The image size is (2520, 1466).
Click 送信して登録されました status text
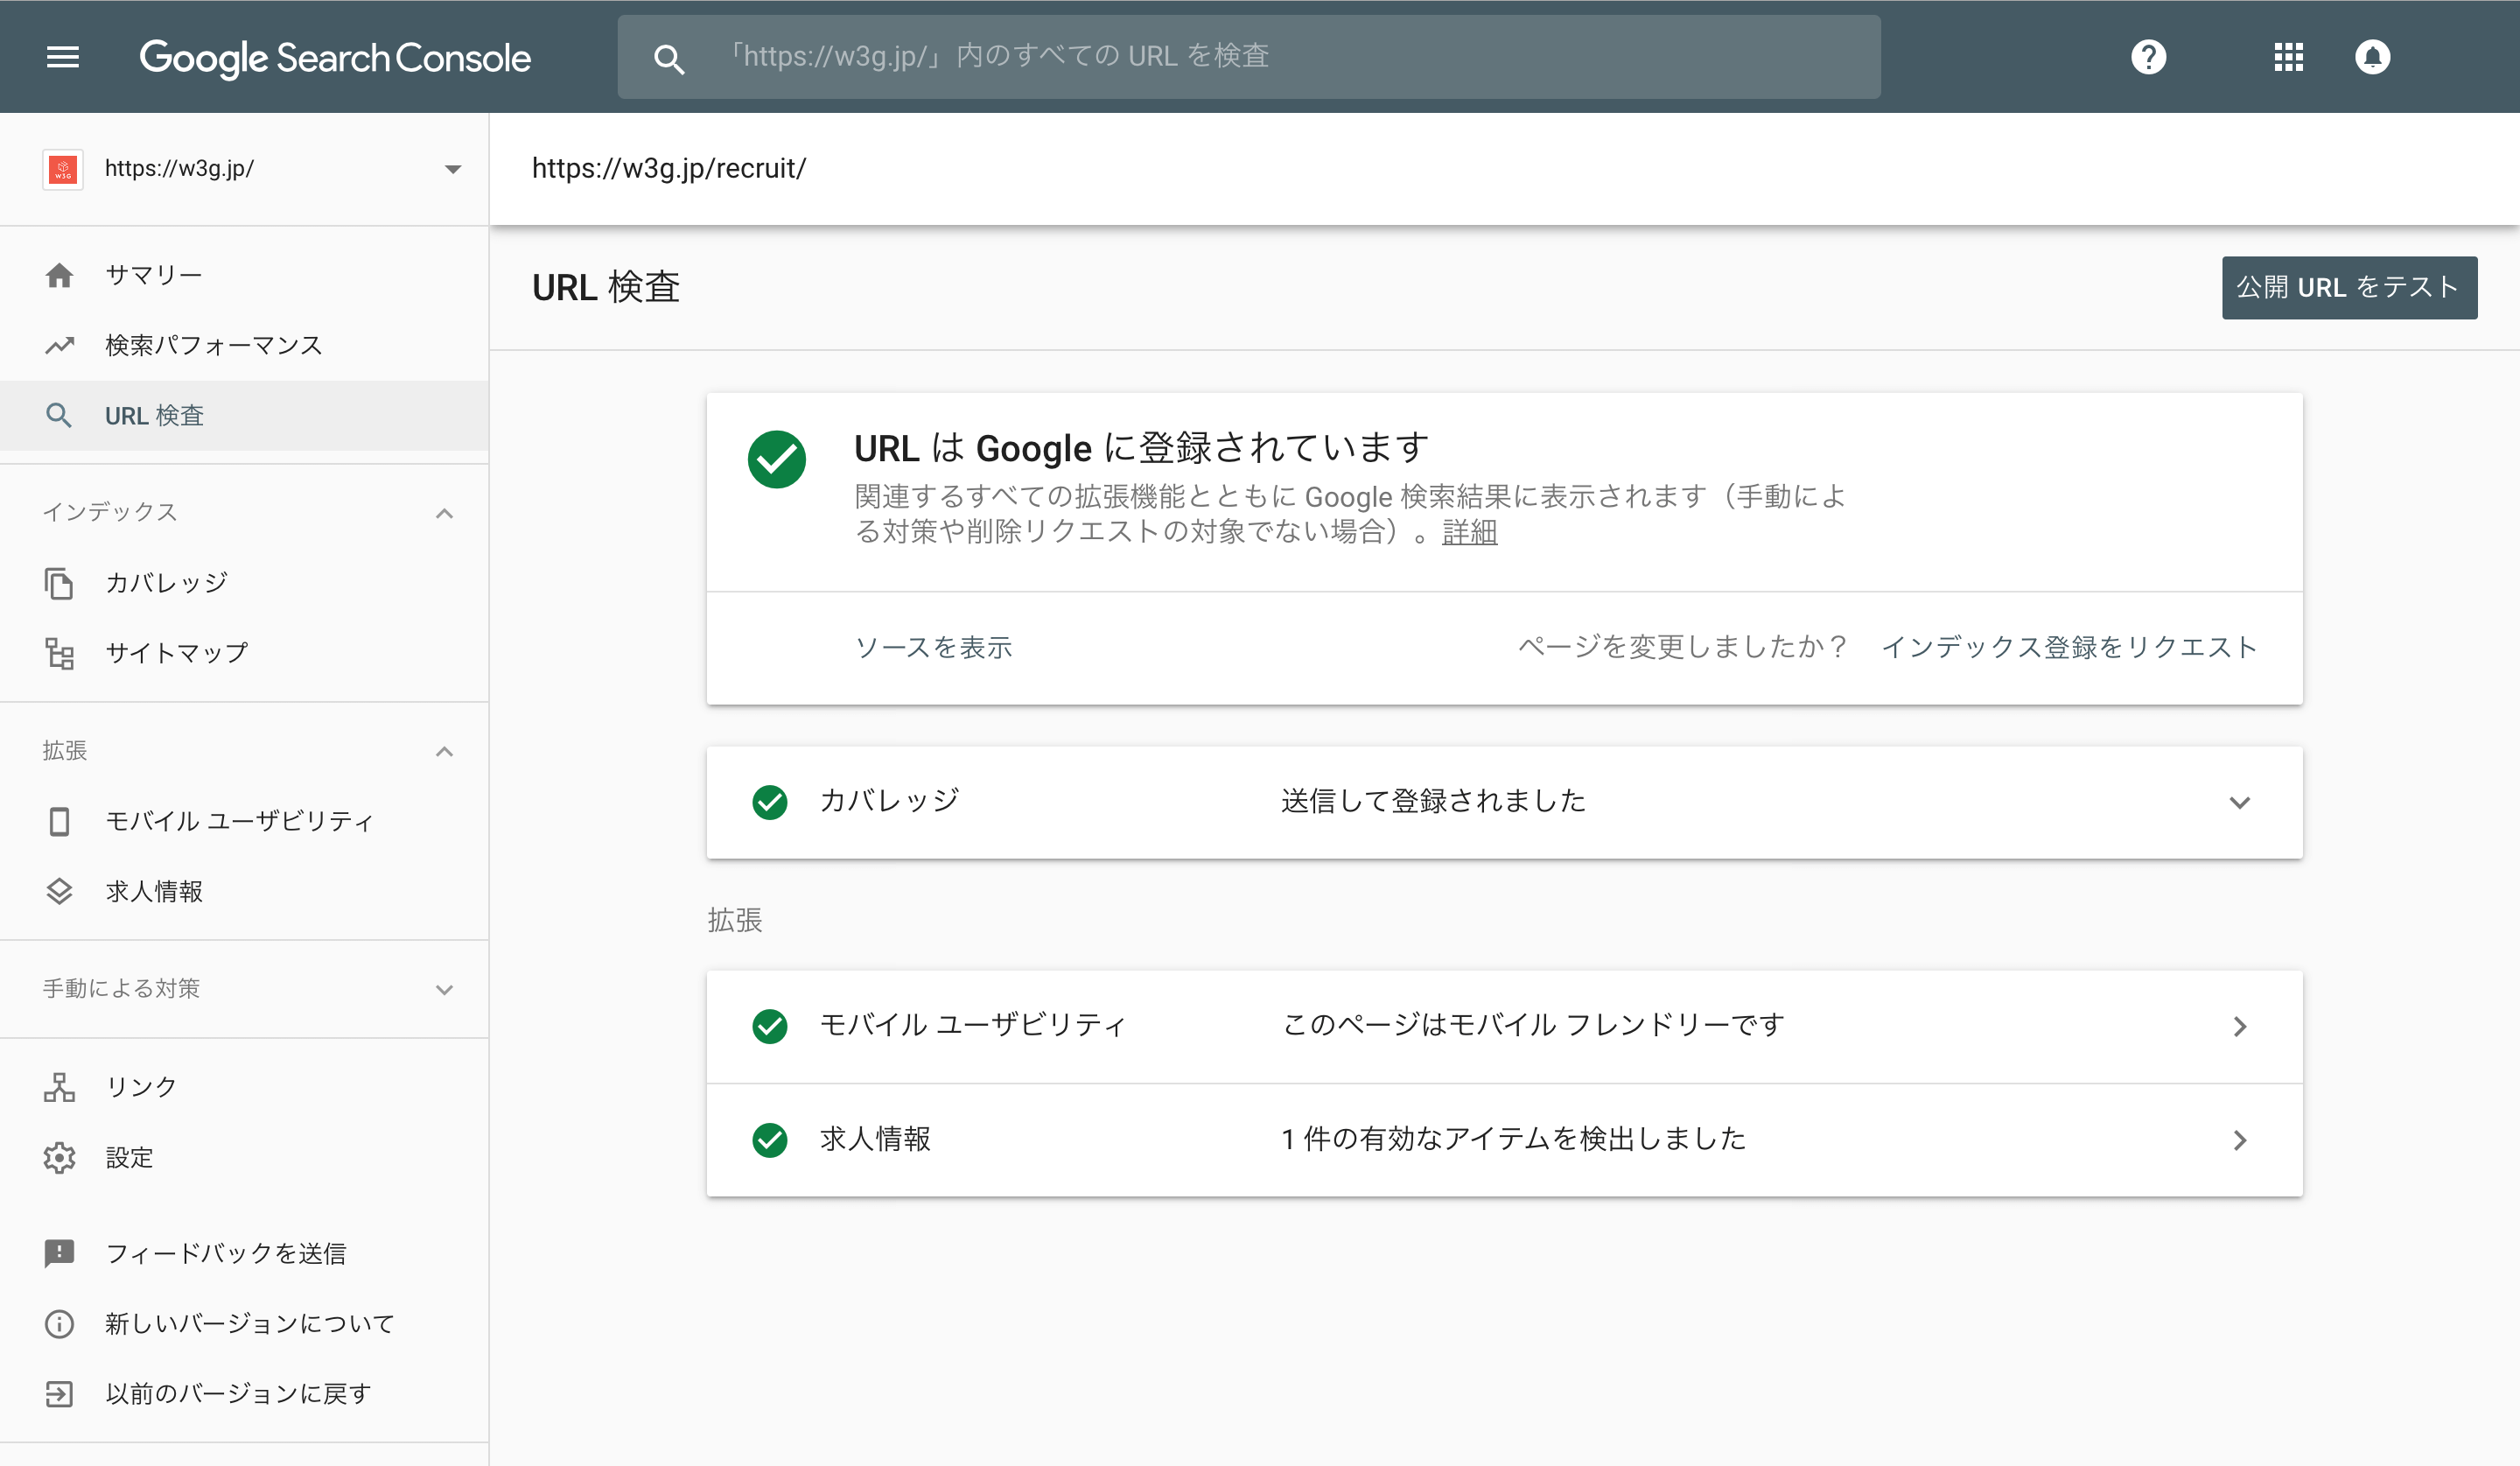click(x=1433, y=801)
